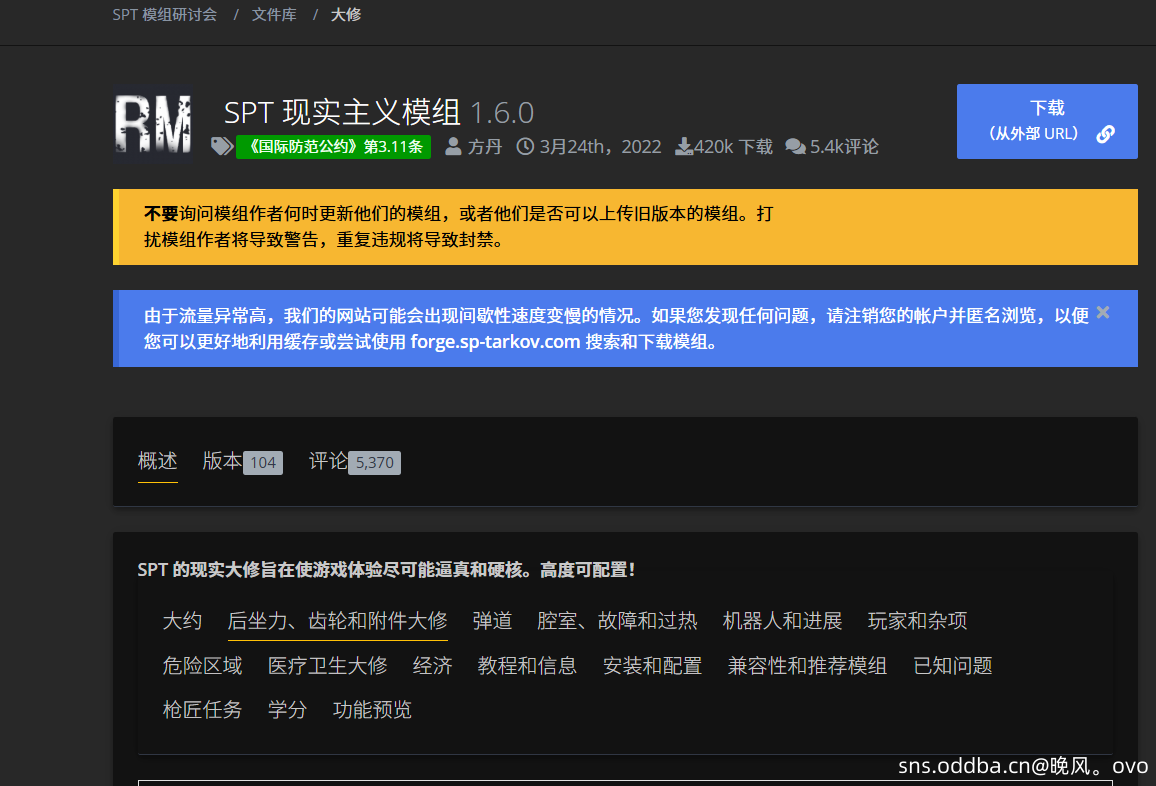Click the clock icon beside the date

point(525,146)
